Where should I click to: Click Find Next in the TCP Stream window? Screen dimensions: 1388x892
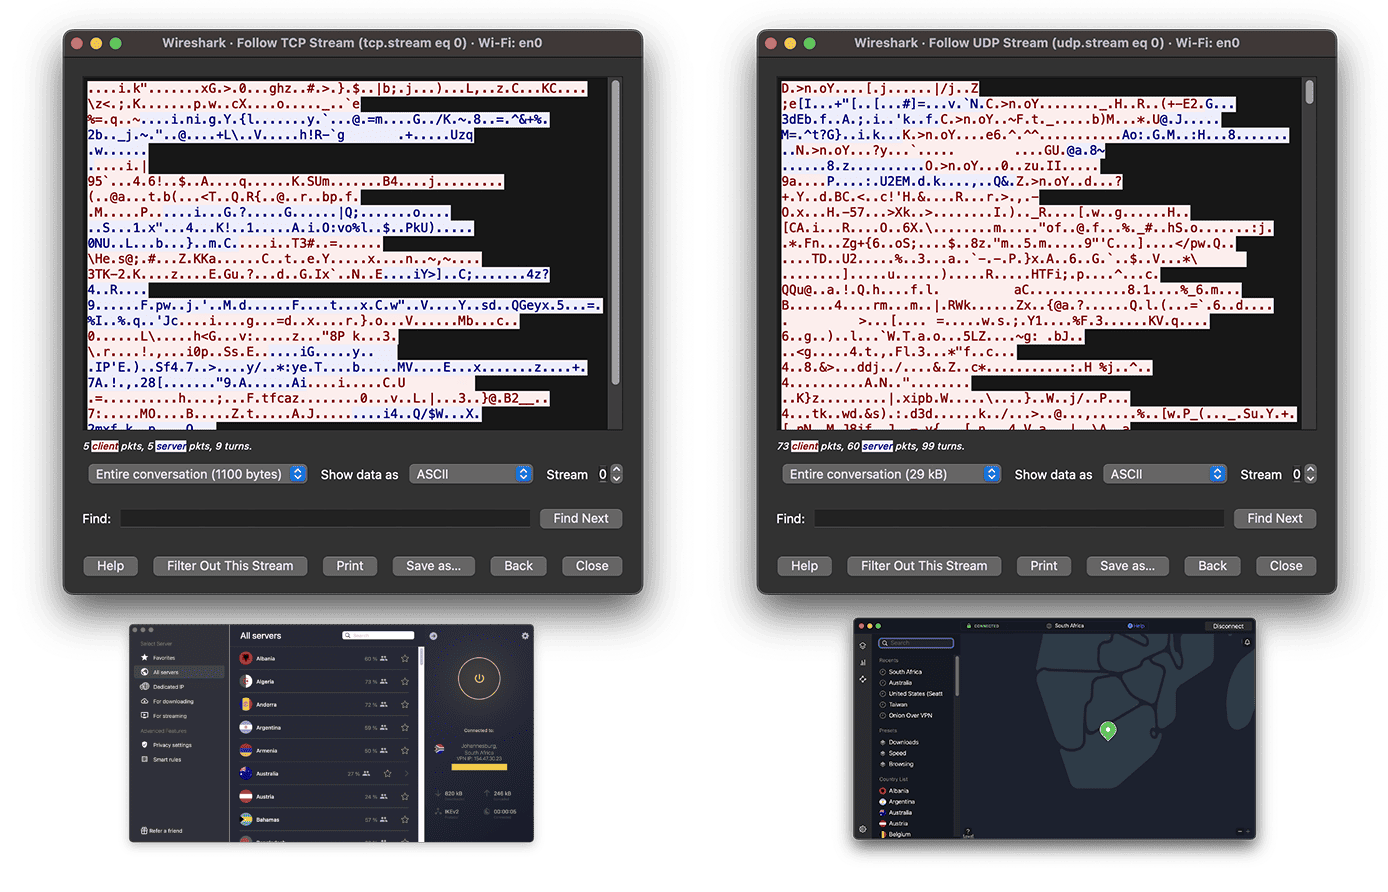pos(581,518)
